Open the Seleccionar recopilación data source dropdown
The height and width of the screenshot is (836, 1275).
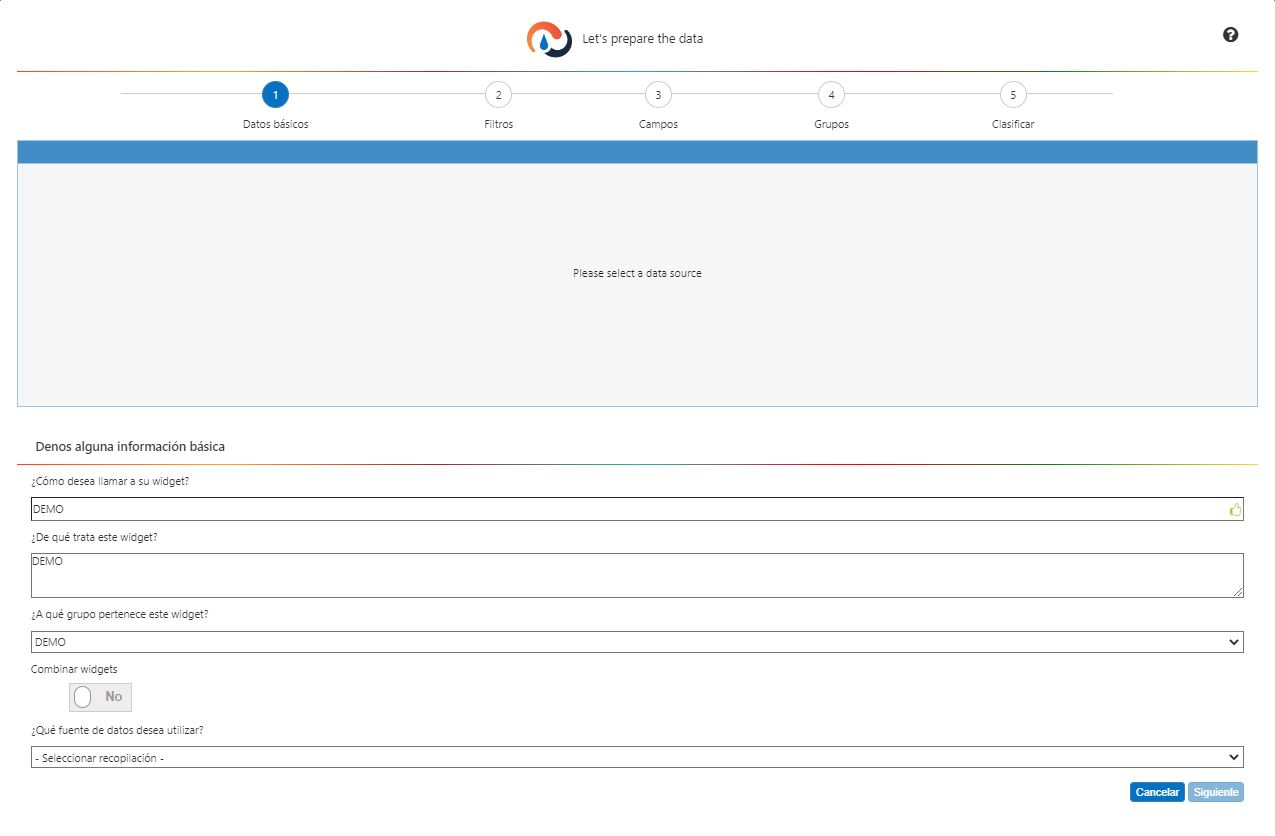pyautogui.click(x=637, y=758)
